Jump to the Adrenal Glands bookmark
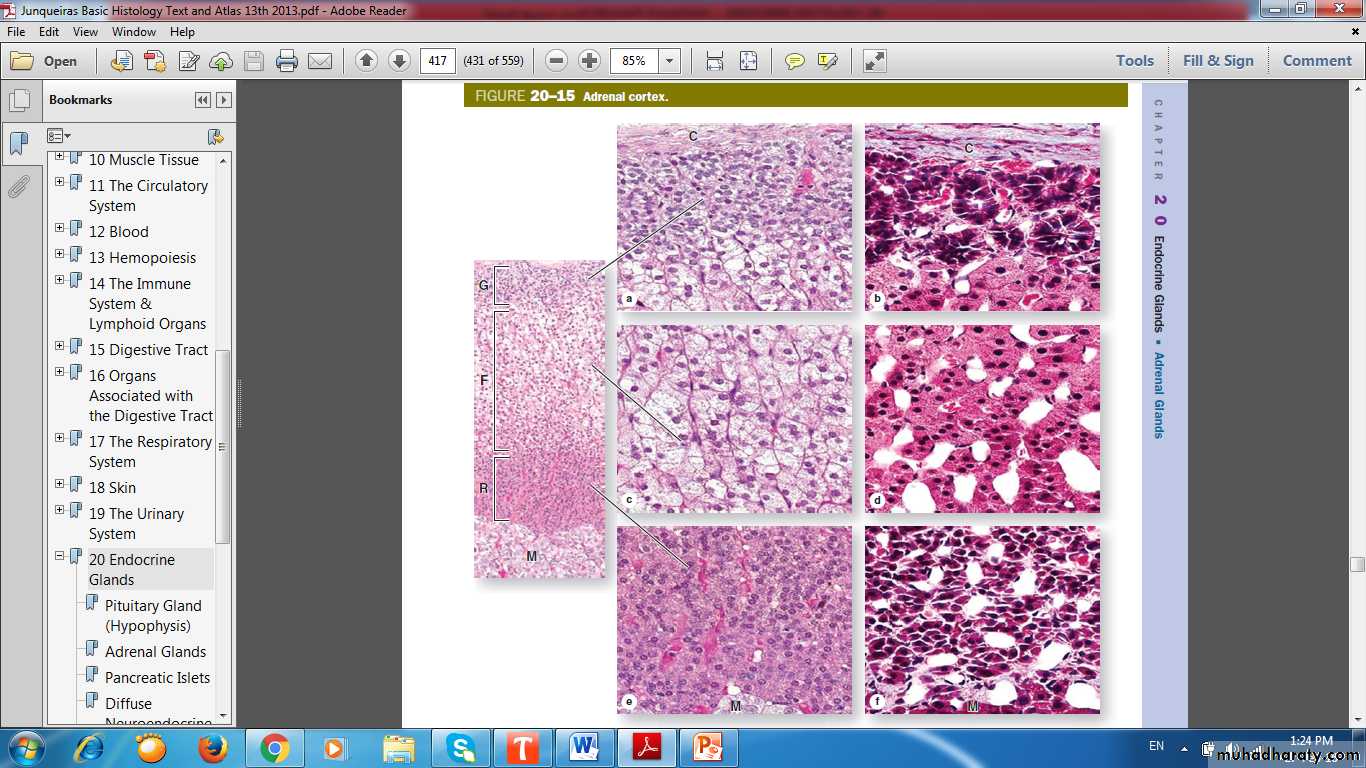Image resolution: width=1366 pixels, height=768 pixels. pyautogui.click(x=155, y=652)
